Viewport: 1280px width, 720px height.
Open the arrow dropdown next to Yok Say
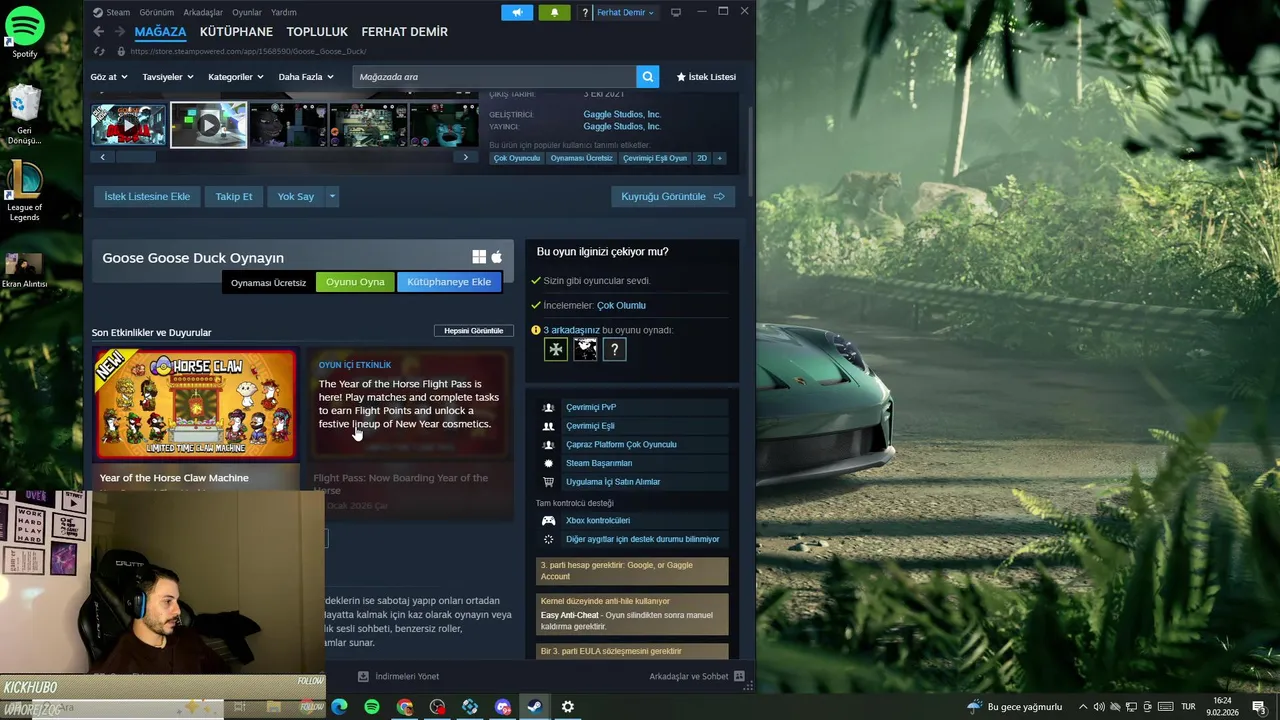coord(332,196)
